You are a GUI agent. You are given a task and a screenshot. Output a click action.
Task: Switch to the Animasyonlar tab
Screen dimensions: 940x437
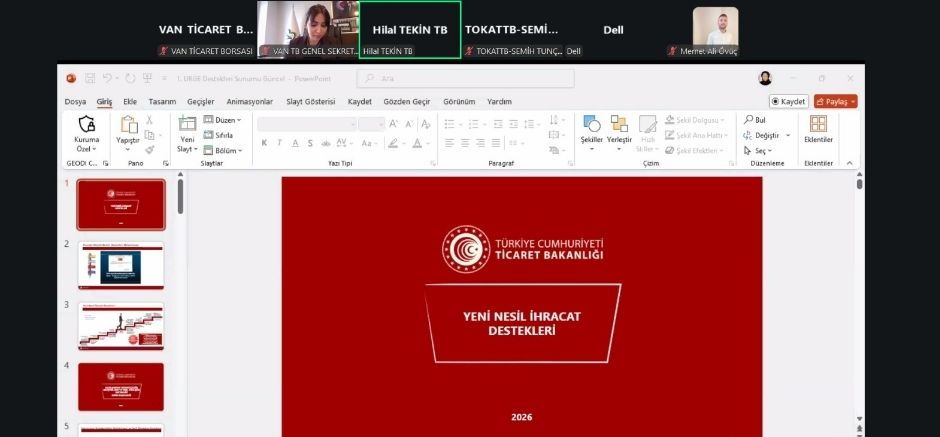point(249,102)
